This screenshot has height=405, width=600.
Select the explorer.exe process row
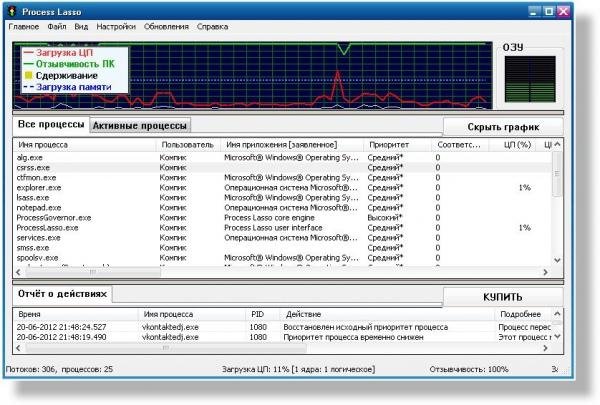(282, 188)
